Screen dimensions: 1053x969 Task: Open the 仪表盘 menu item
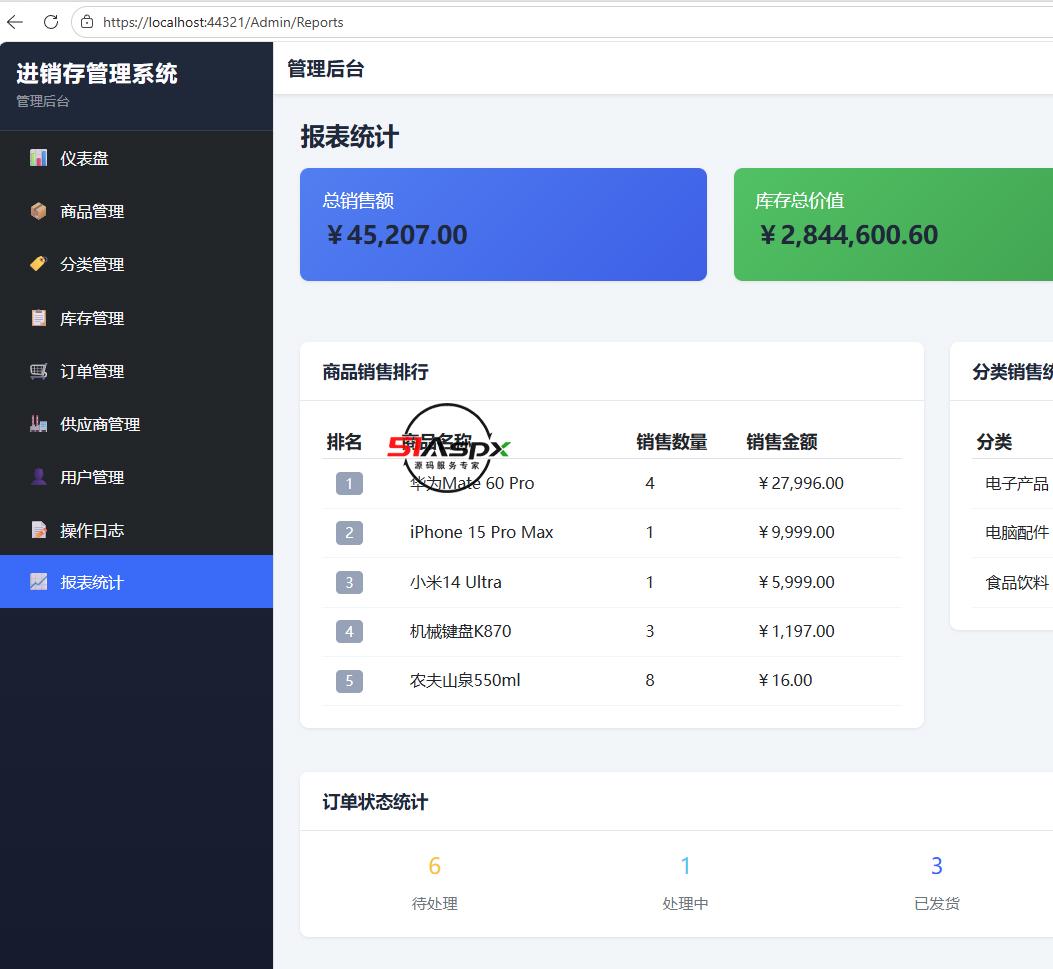(x=136, y=158)
